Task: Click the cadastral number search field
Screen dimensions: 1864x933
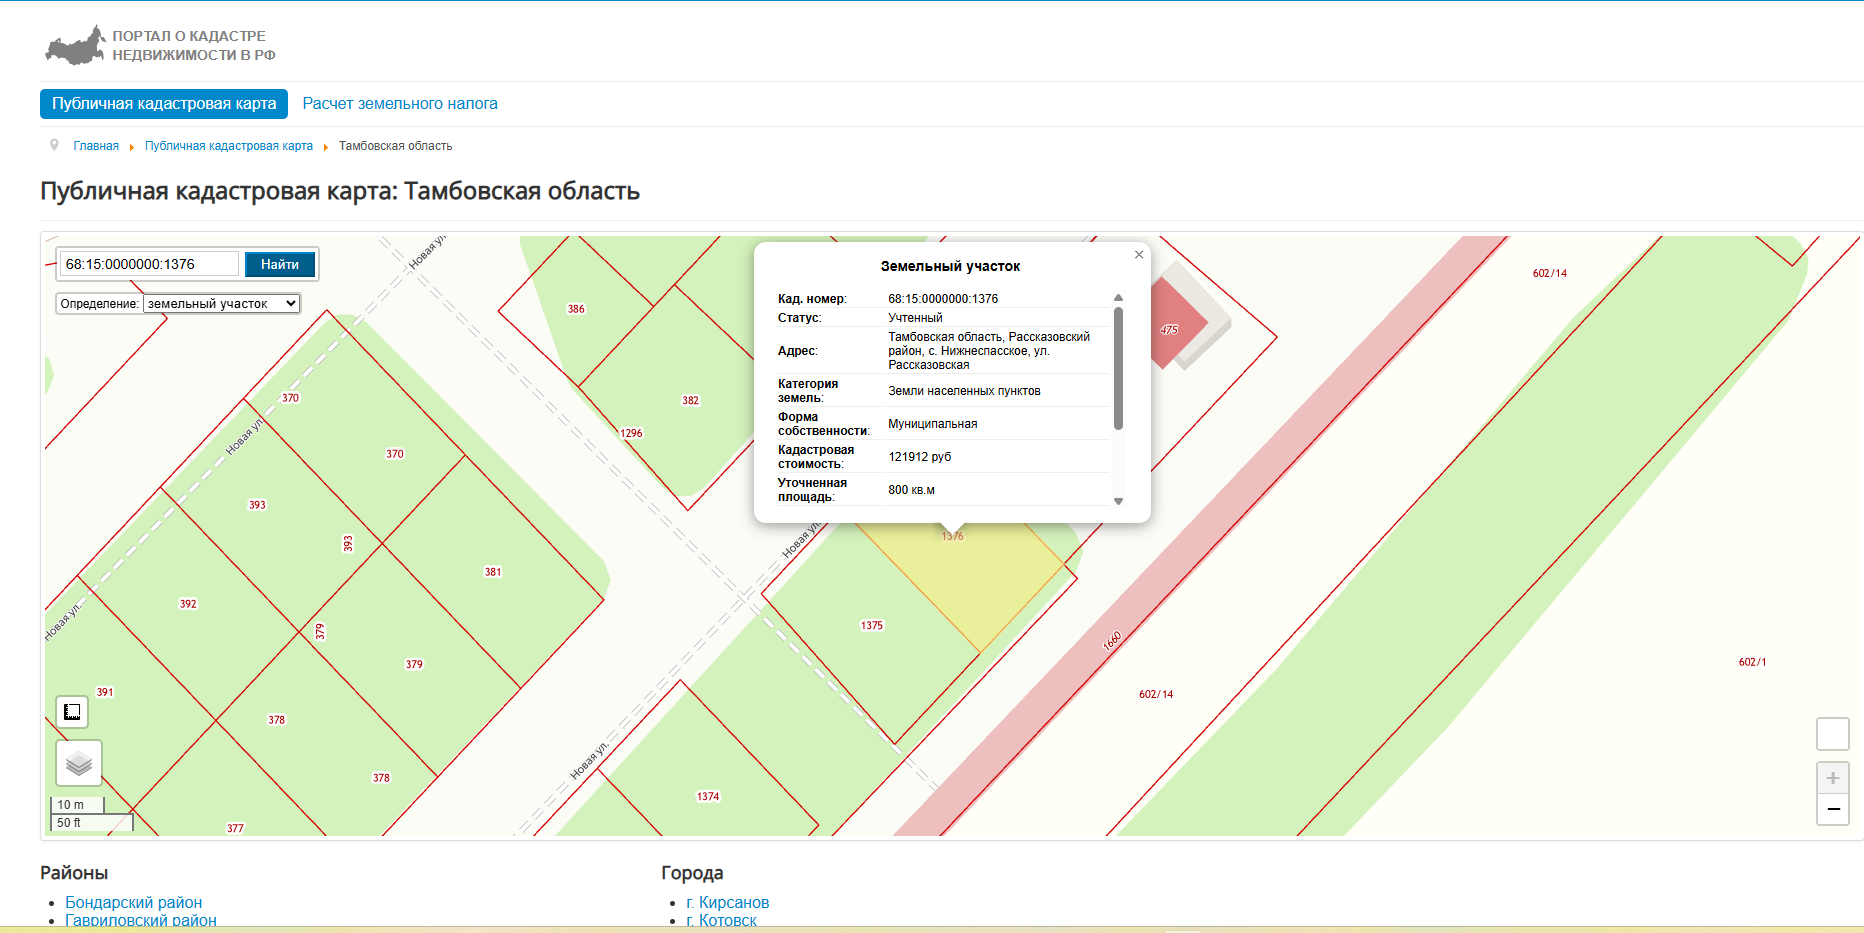Action: tap(150, 264)
